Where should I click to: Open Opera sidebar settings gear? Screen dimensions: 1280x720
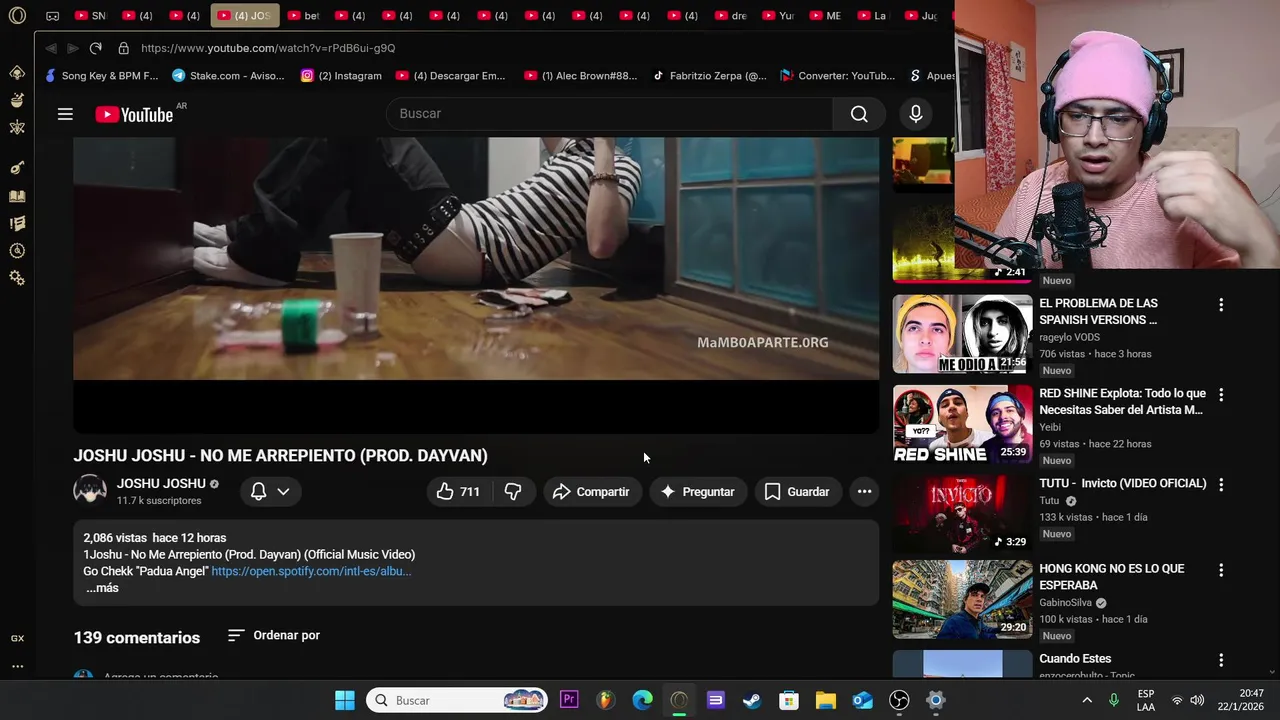17,278
